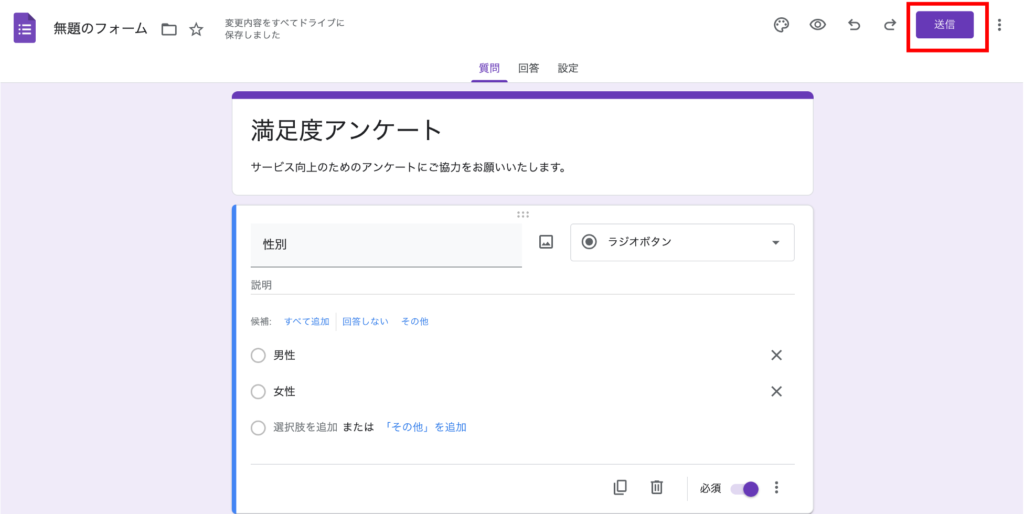Preview the form with eye icon
Screen dimensions: 1024x514
click(x=818, y=25)
